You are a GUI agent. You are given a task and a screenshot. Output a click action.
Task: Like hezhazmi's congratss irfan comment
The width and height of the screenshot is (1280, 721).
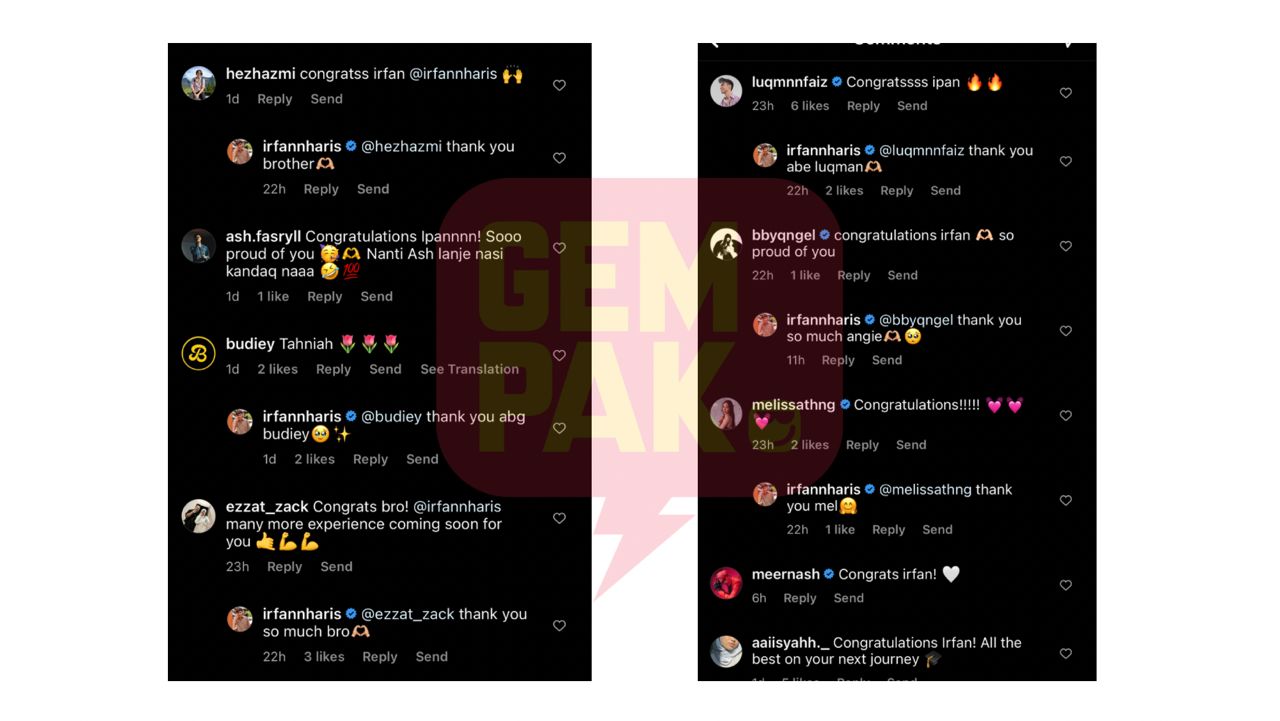559,86
